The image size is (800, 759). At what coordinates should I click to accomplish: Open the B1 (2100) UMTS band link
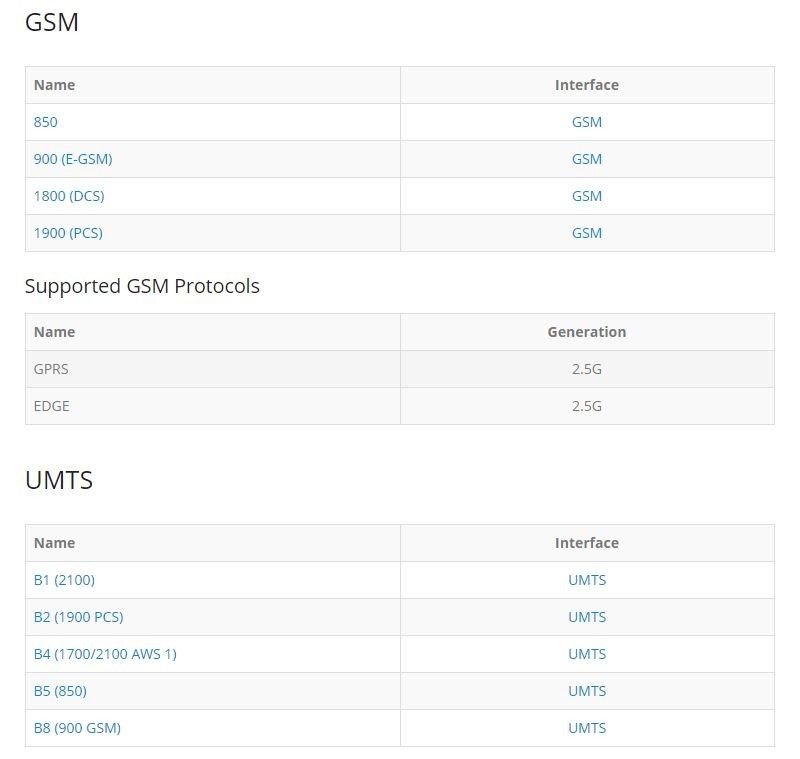pyautogui.click(x=64, y=580)
